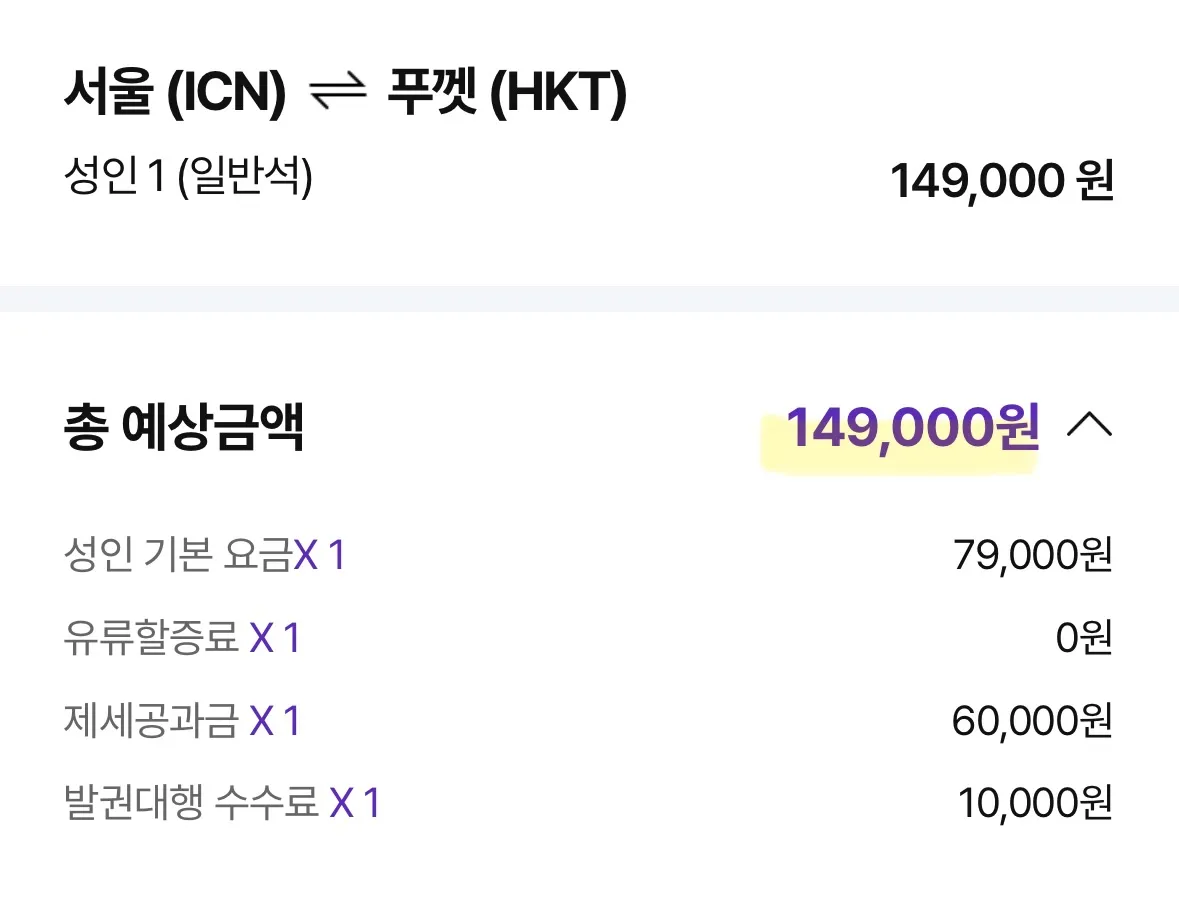The width and height of the screenshot is (1179, 905).
Task: Click the gray section divider bar
Action: [589, 298]
